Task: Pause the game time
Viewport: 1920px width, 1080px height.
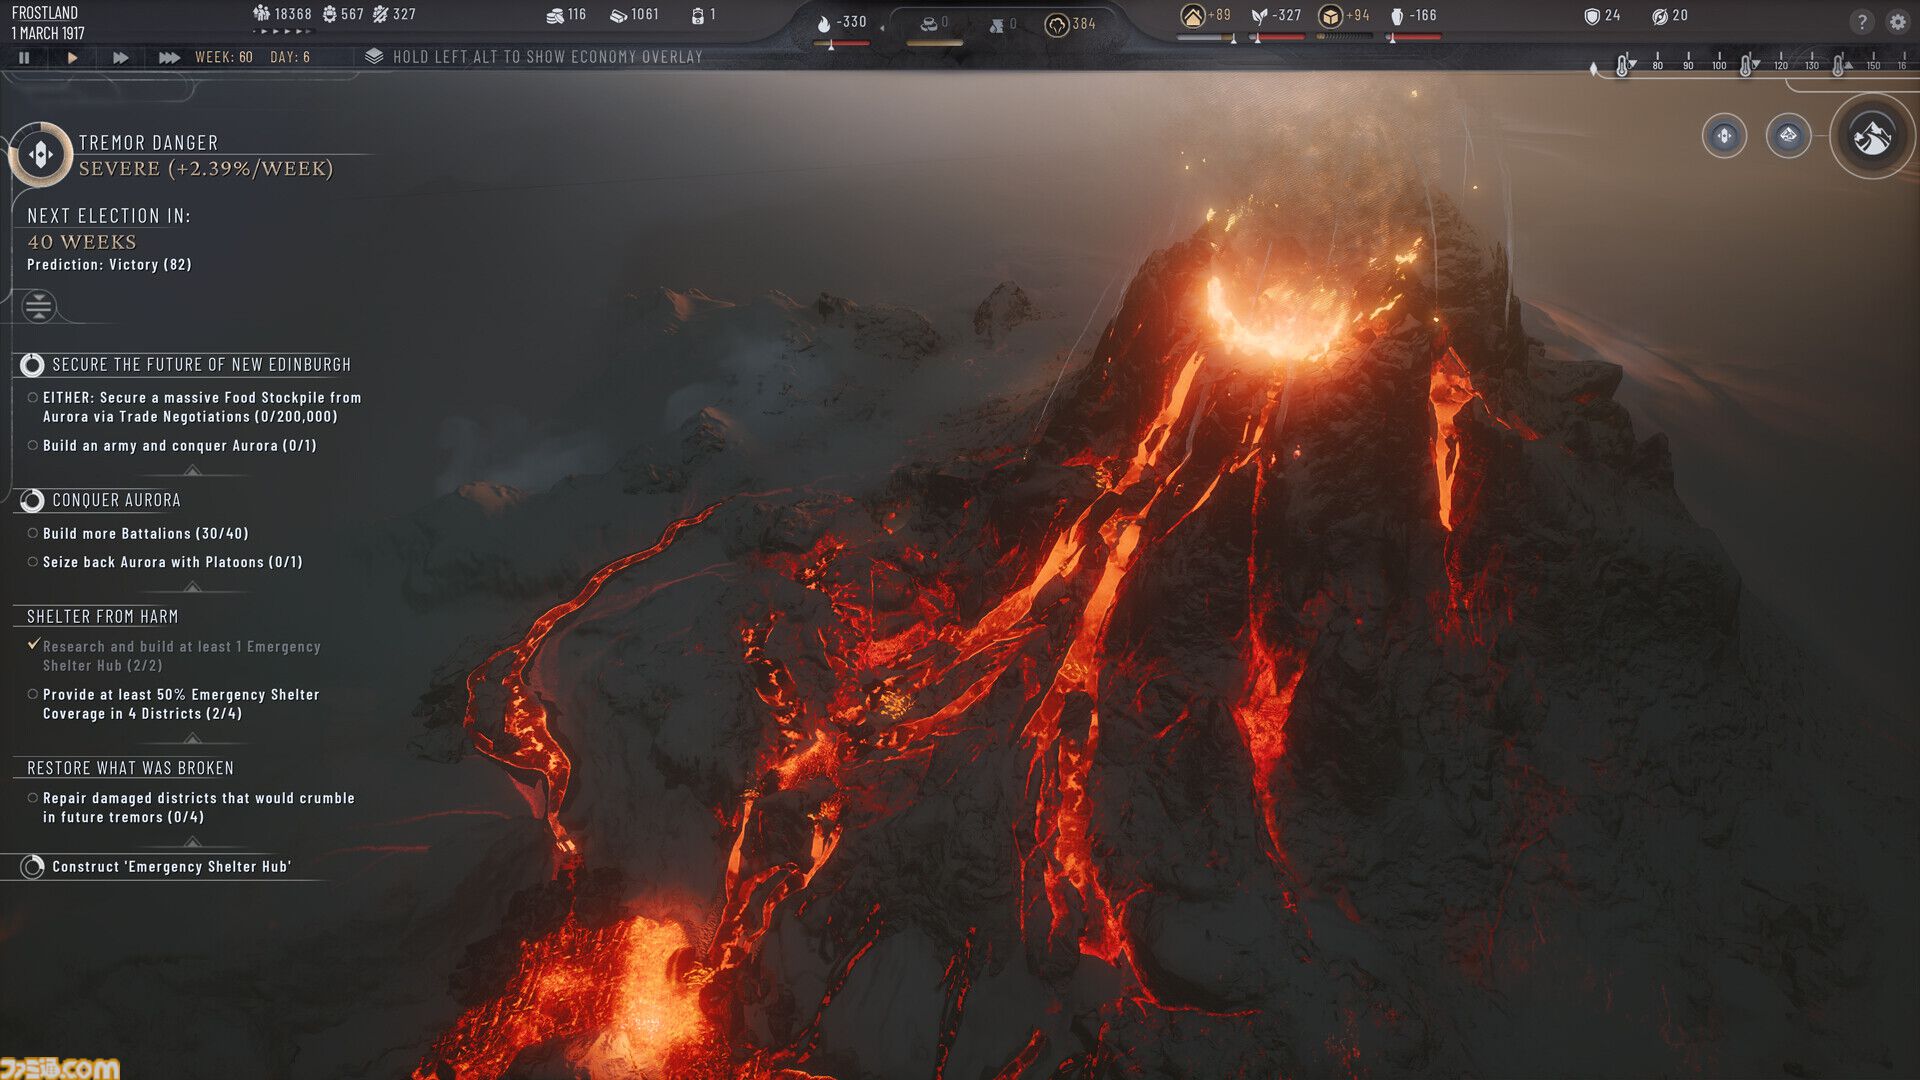Action: point(24,58)
